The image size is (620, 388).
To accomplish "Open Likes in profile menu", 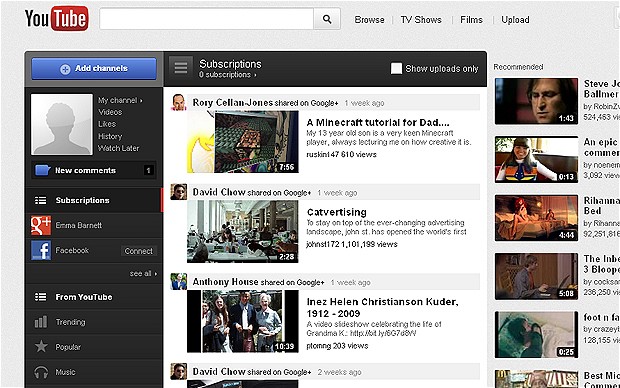I will pyautogui.click(x=107, y=124).
